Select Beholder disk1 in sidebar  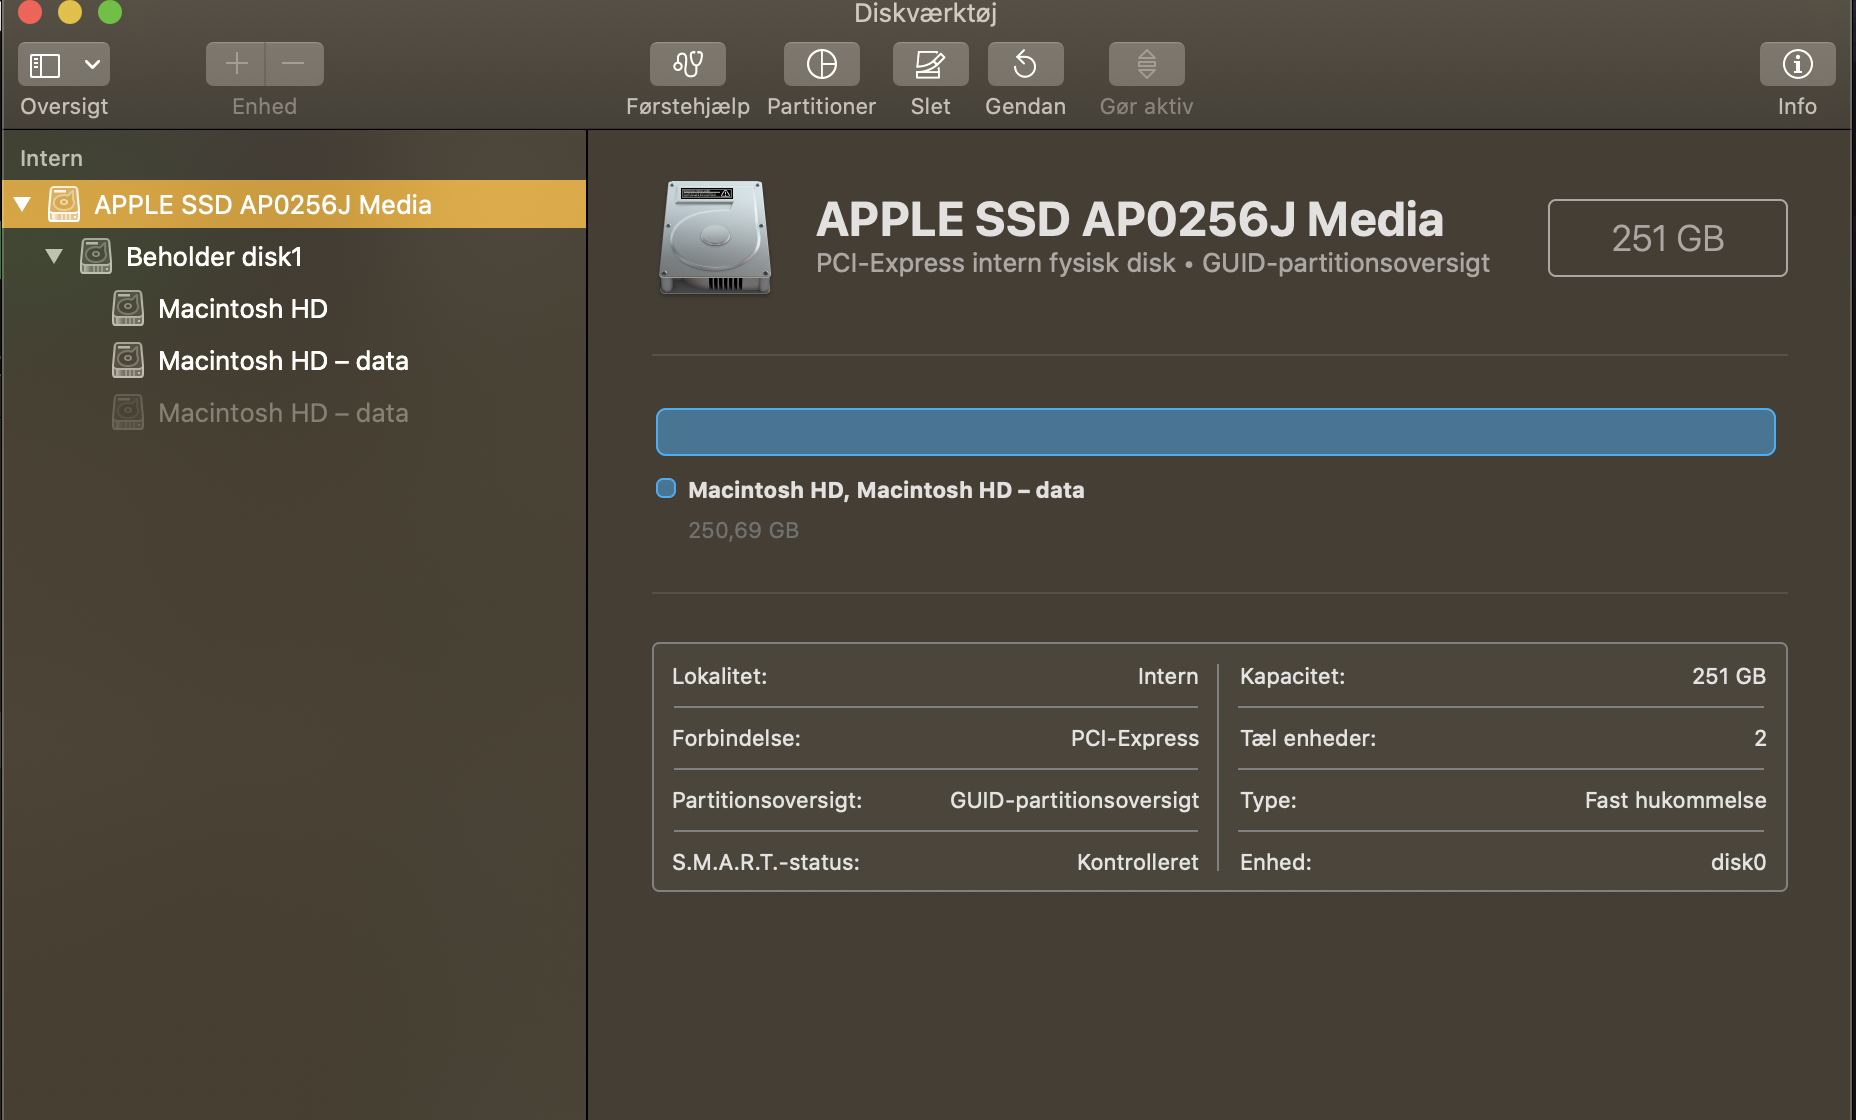coord(294,257)
